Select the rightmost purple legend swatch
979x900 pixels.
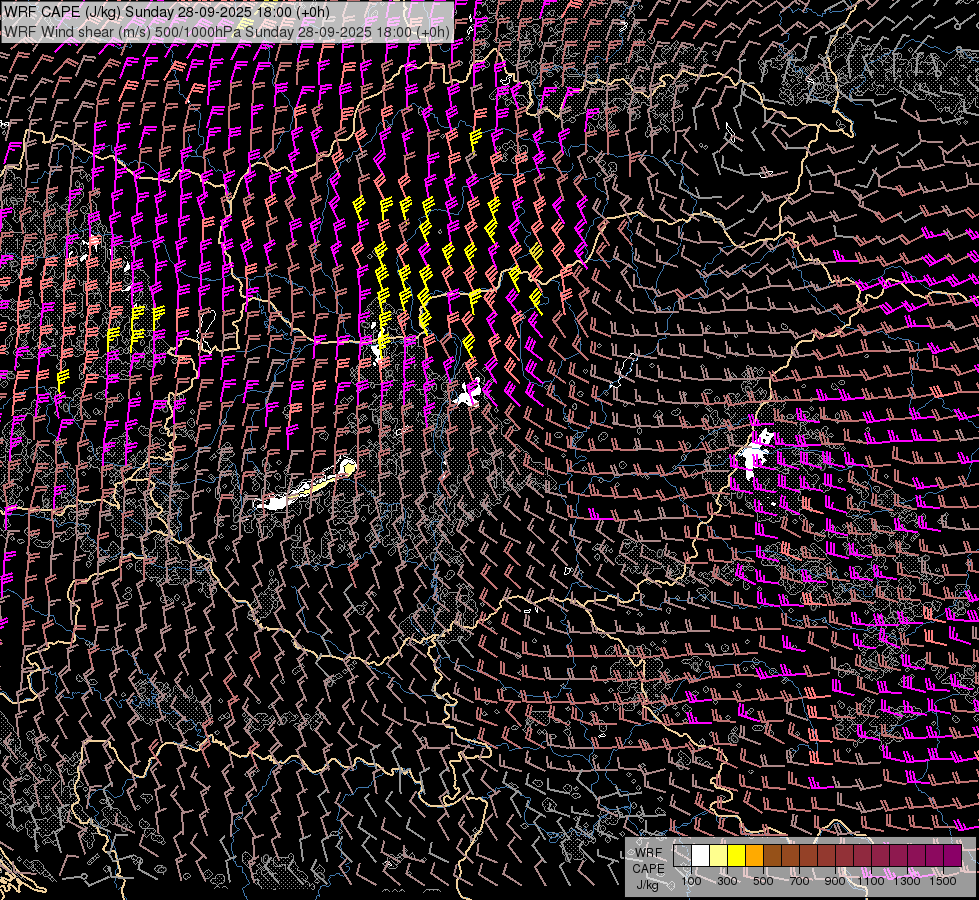[953, 855]
